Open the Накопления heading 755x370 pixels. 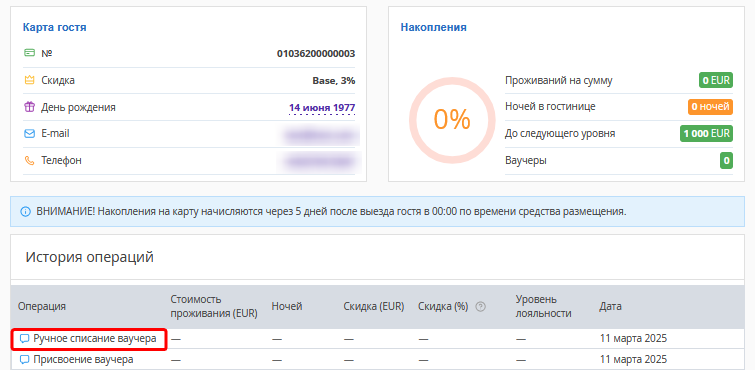coord(433,27)
